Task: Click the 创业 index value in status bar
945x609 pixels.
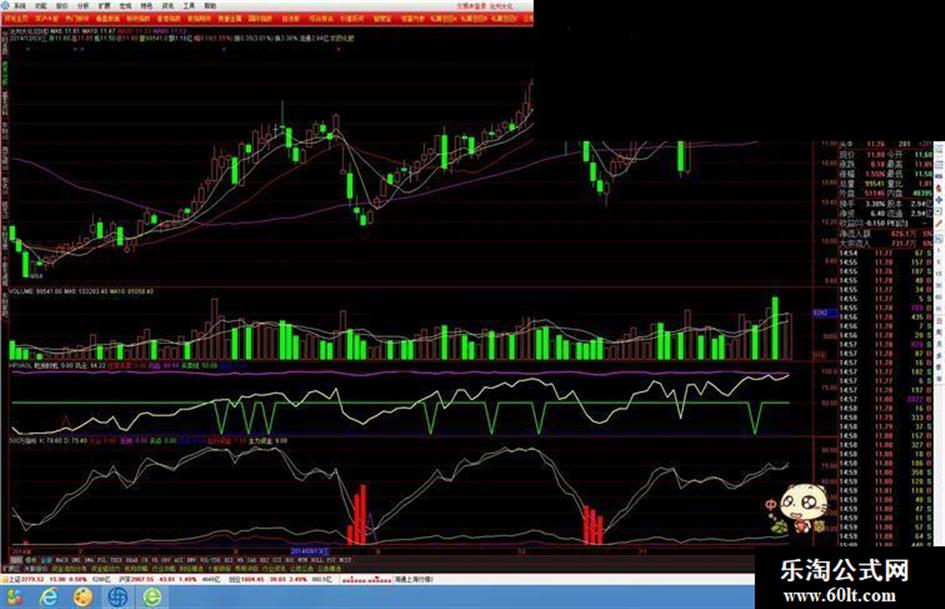Action: click(252, 579)
